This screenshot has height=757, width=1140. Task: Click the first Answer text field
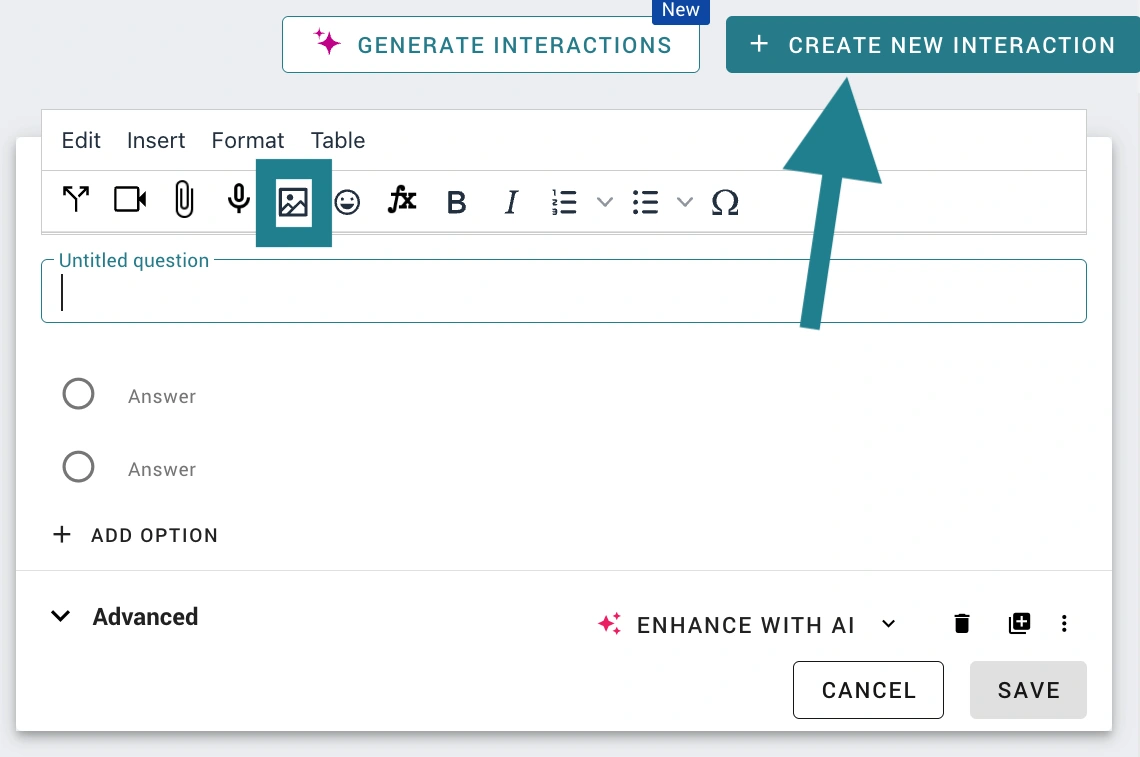click(x=162, y=396)
